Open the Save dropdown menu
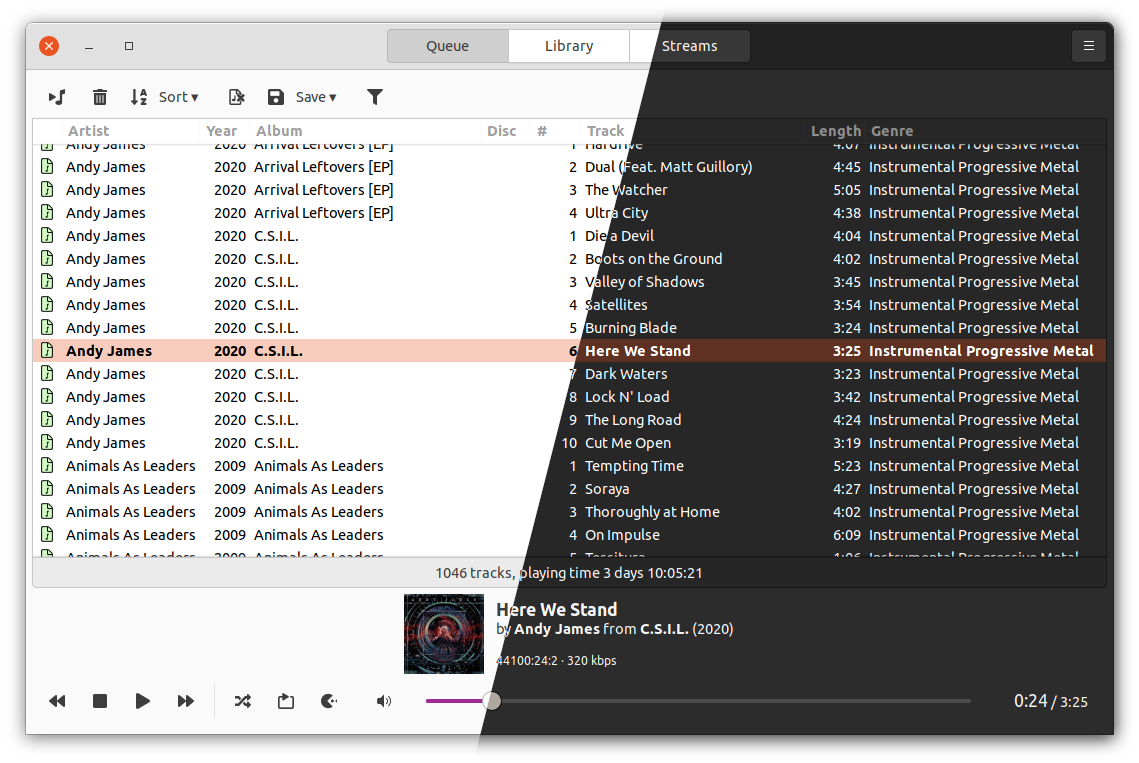Viewport: 1139px width, 763px height. (315, 97)
